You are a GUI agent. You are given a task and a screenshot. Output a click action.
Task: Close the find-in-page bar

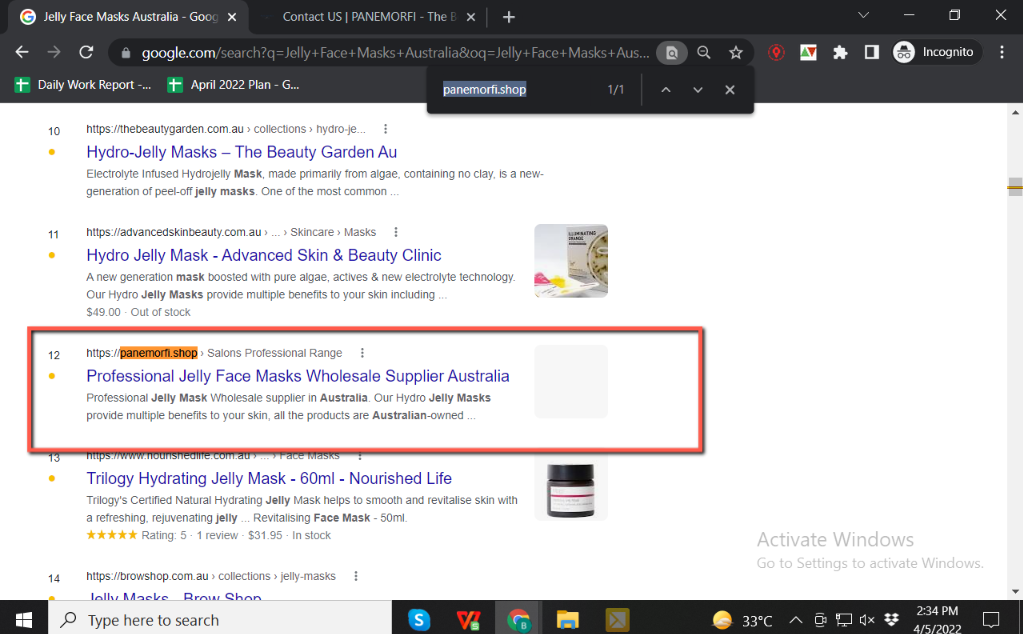click(x=730, y=90)
